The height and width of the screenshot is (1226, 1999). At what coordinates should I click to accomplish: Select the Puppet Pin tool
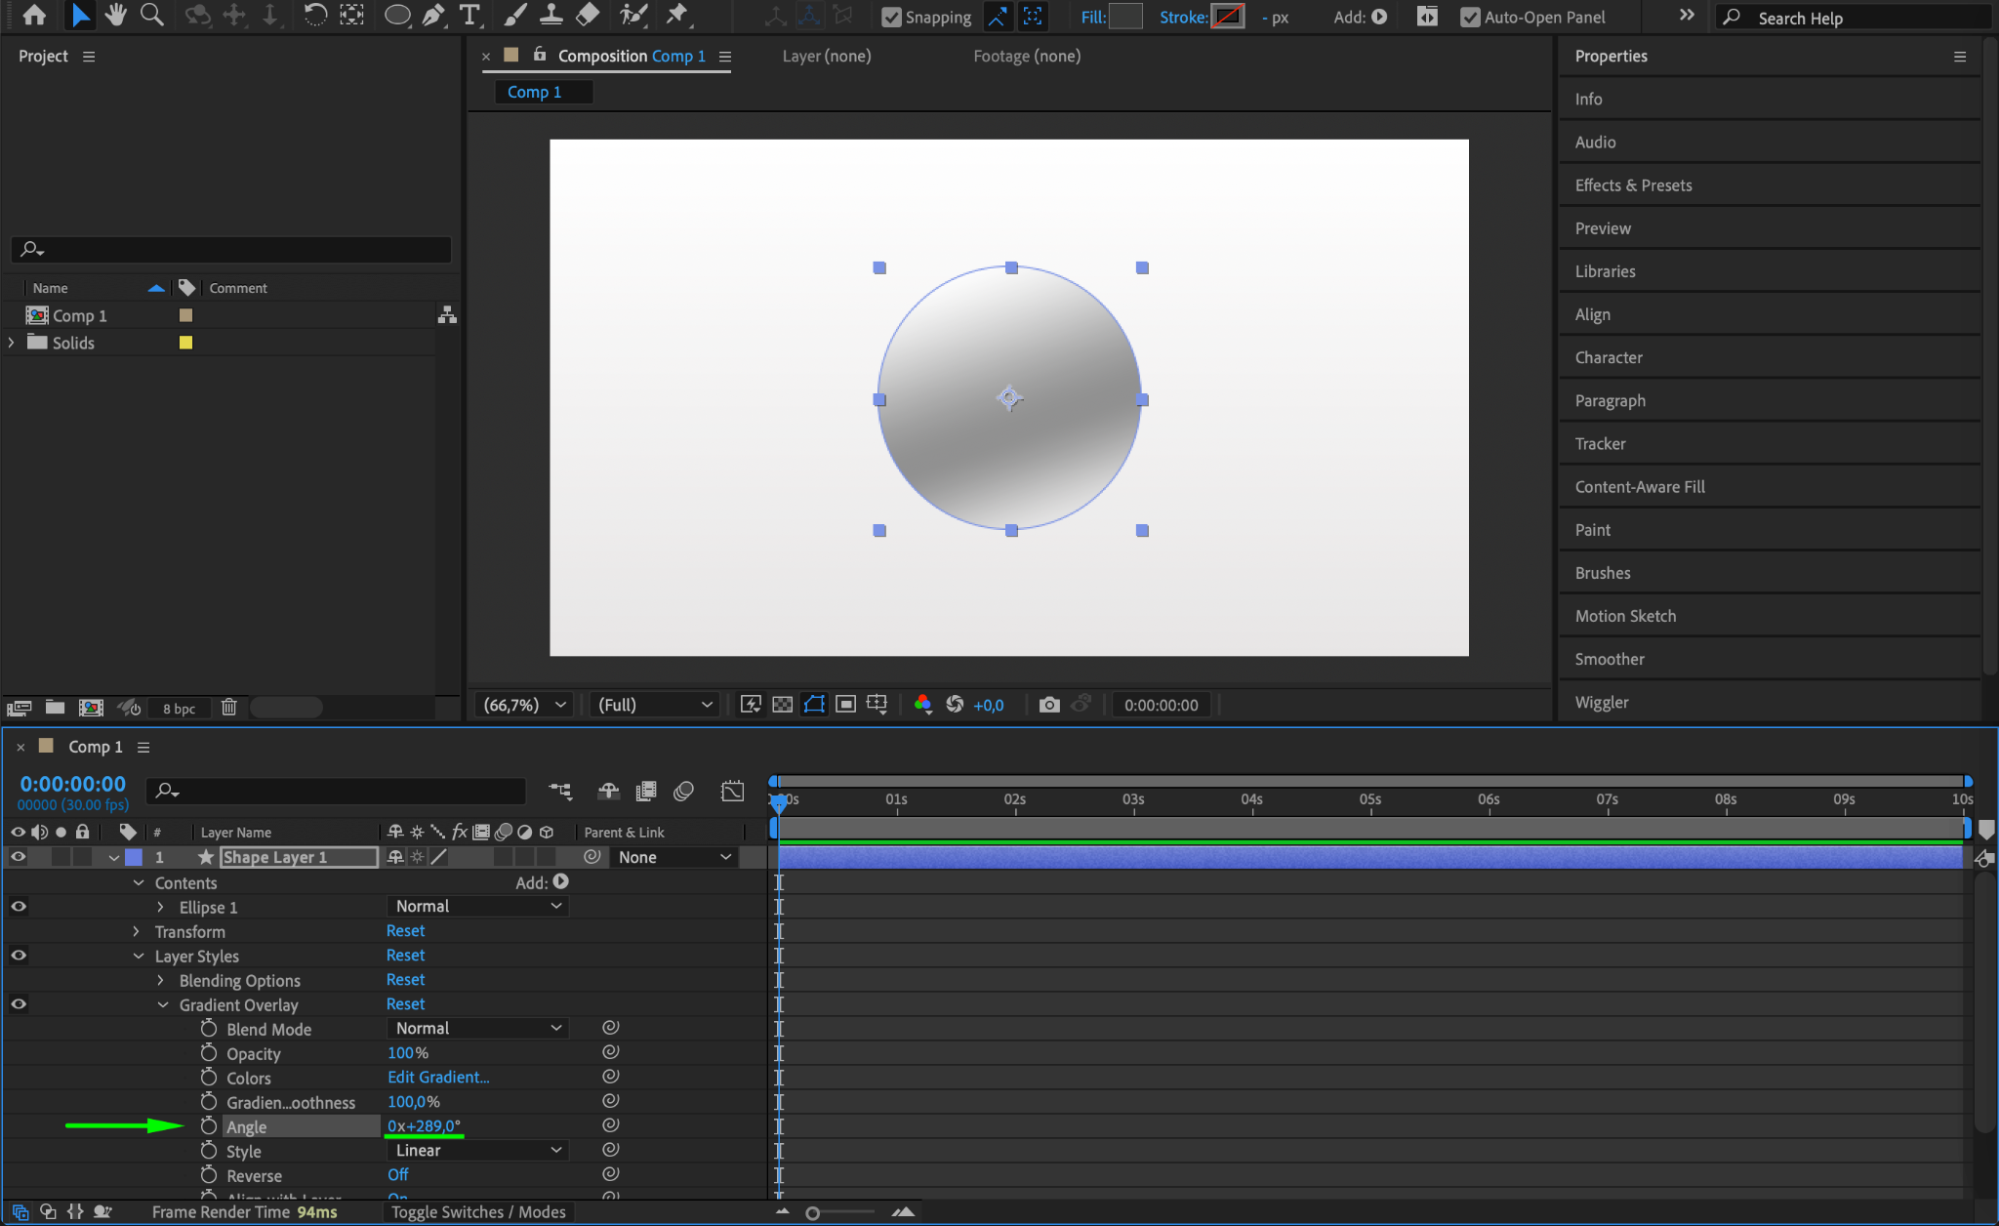tap(677, 15)
